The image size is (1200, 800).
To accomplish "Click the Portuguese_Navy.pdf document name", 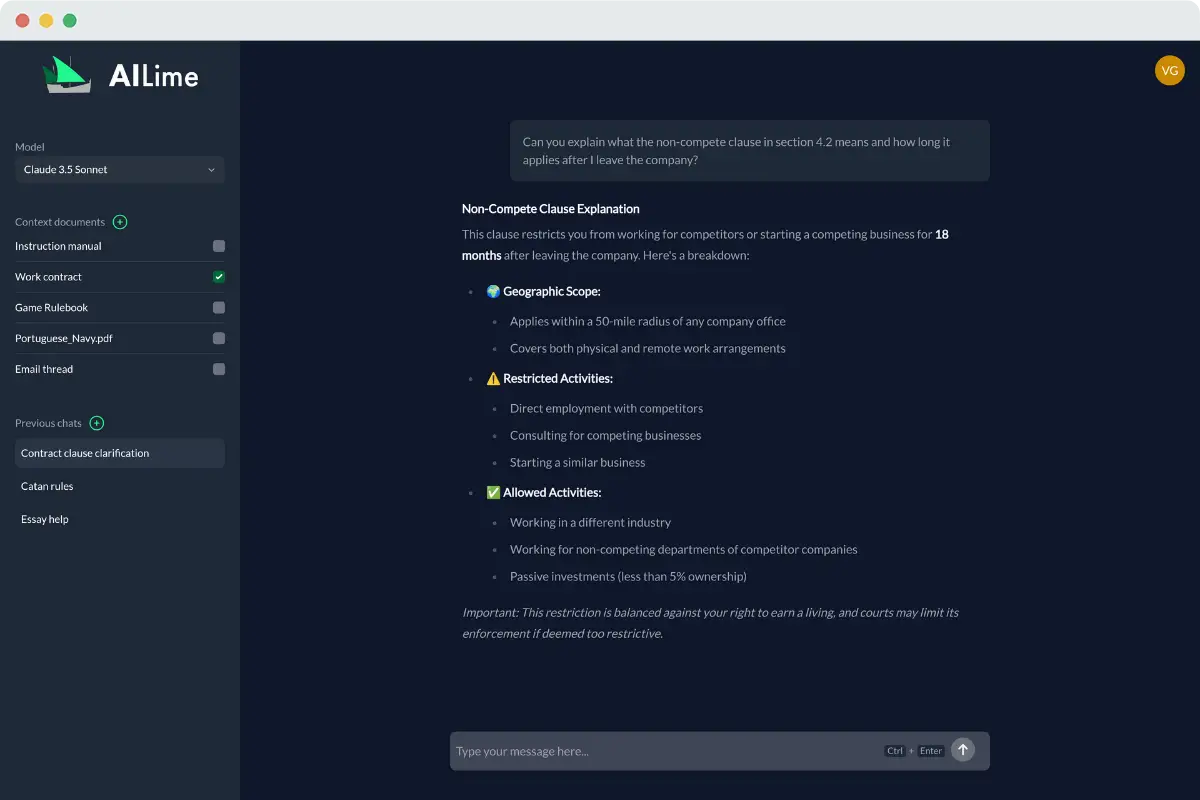I will pos(64,339).
